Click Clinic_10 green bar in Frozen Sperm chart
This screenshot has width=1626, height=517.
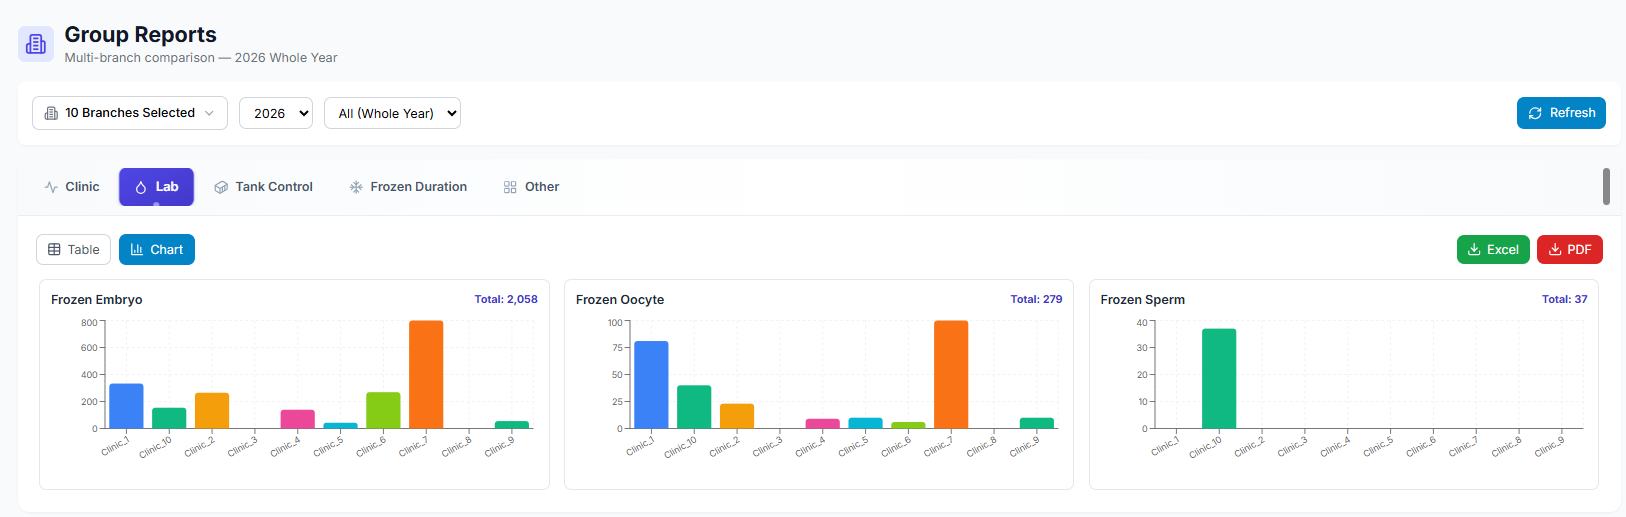[x=1219, y=379]
